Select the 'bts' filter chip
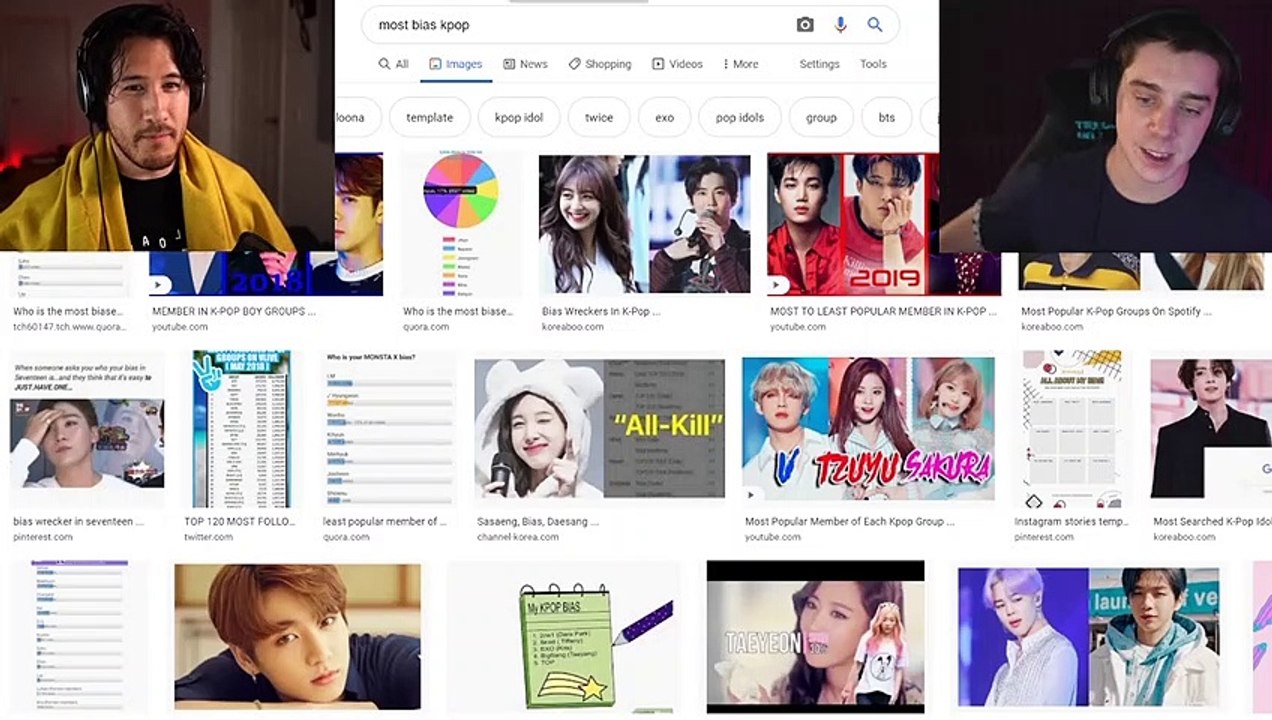The width and height of the screenshot is (1272, 720). coord(886,117)
